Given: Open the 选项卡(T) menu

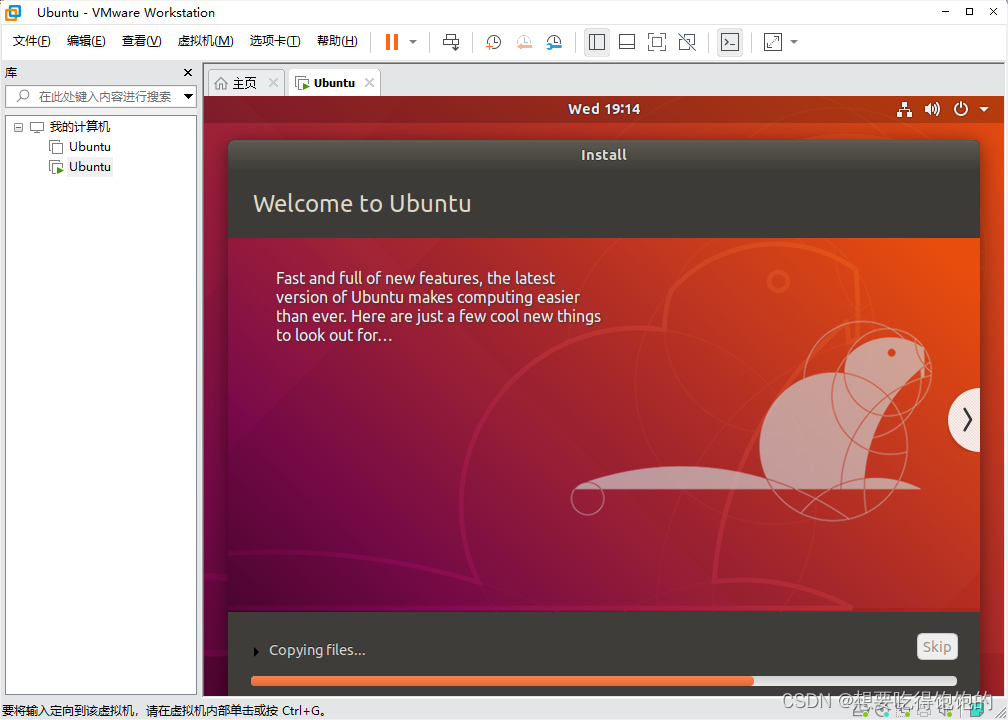Looking at the screenshot, I should pyautogui.click(x=275, y=41).
